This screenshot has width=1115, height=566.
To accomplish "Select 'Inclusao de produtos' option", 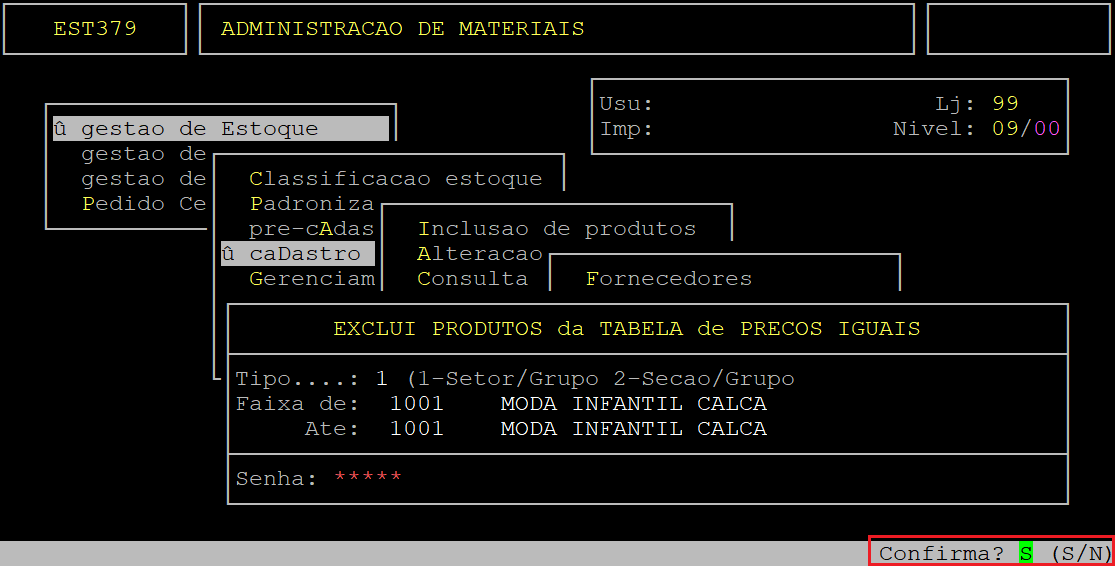I will coord(556,229).
